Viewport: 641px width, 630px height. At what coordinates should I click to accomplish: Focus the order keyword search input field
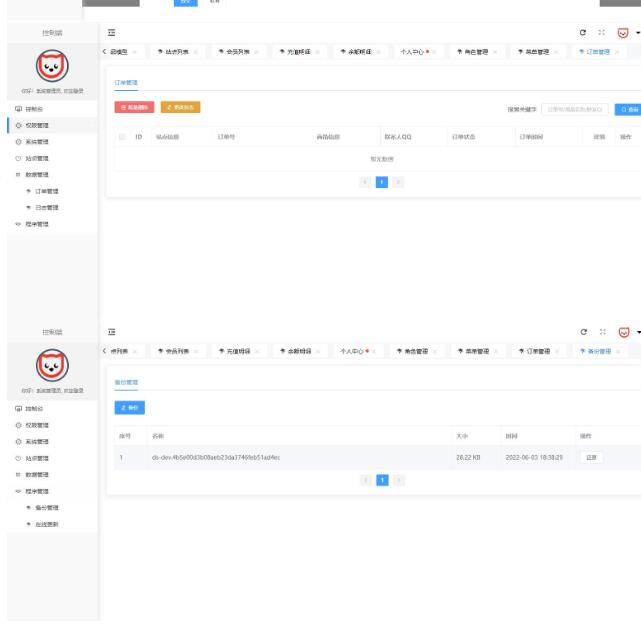point(574,109)
